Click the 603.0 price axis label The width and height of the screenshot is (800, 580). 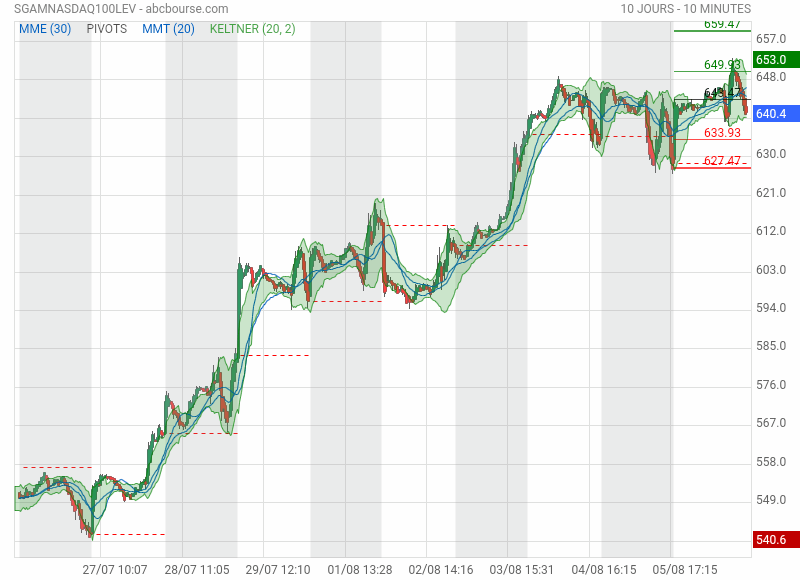tap(771, 270)
